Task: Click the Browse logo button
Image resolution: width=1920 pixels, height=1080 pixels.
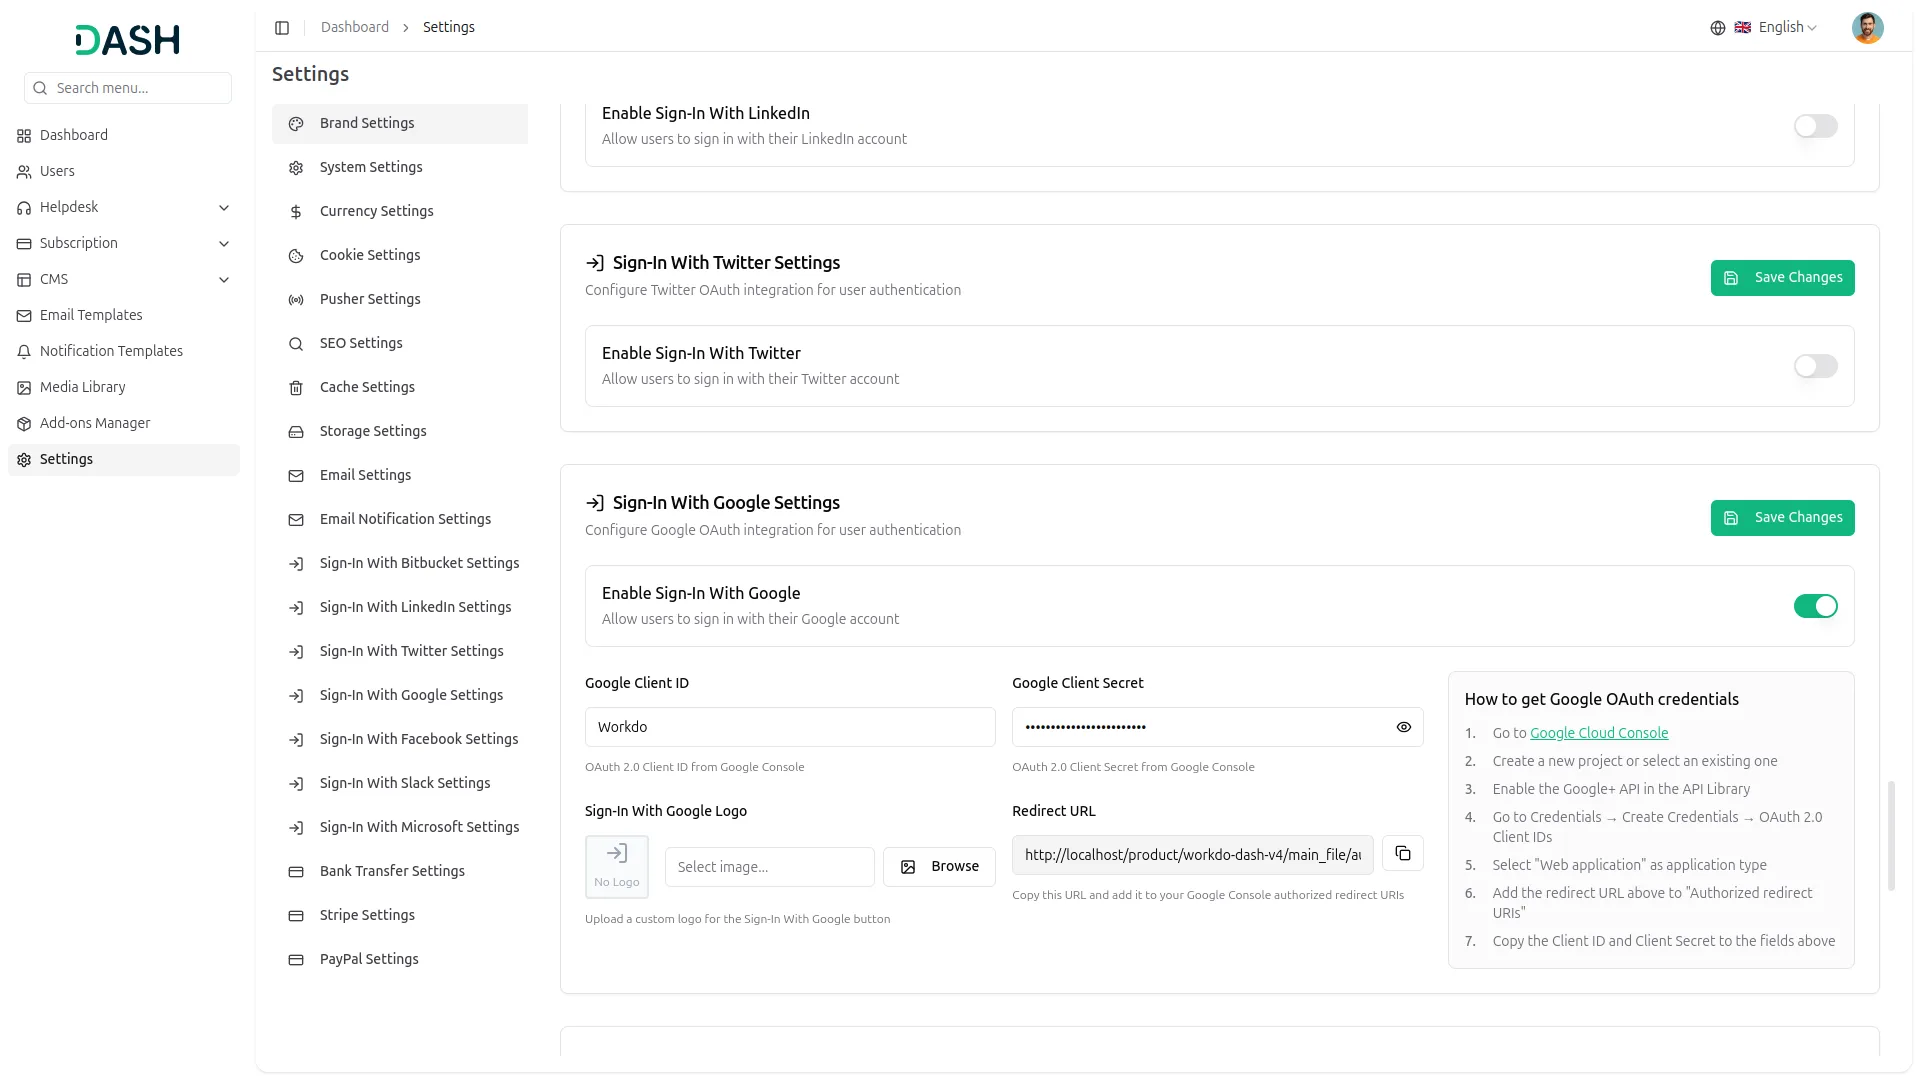Action: (x=939, y=867)
